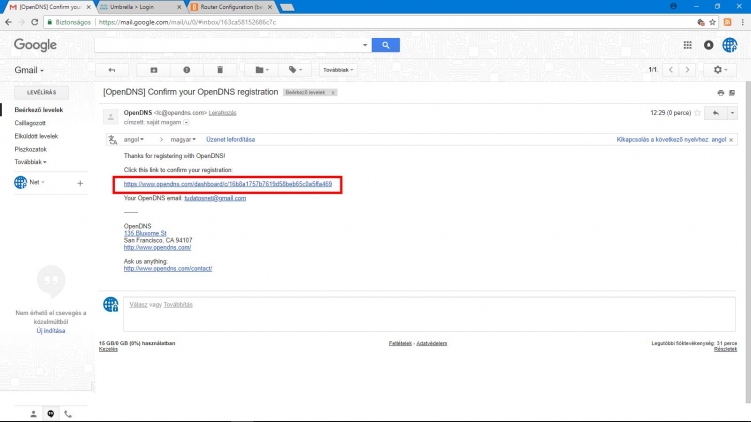The width and height of the screenshot is (751, 422).
Task: Star the OpenDNS message
Action: 697,113
